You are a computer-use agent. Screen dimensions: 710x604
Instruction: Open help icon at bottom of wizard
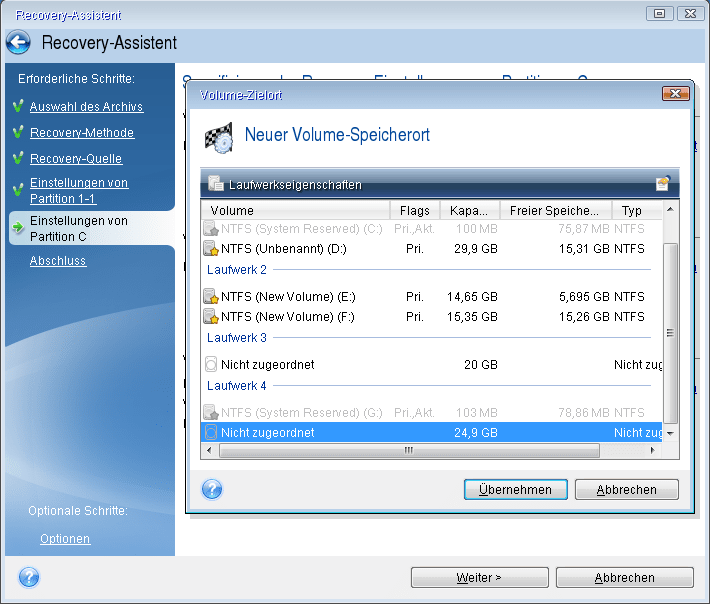click(x=29, y=577)
